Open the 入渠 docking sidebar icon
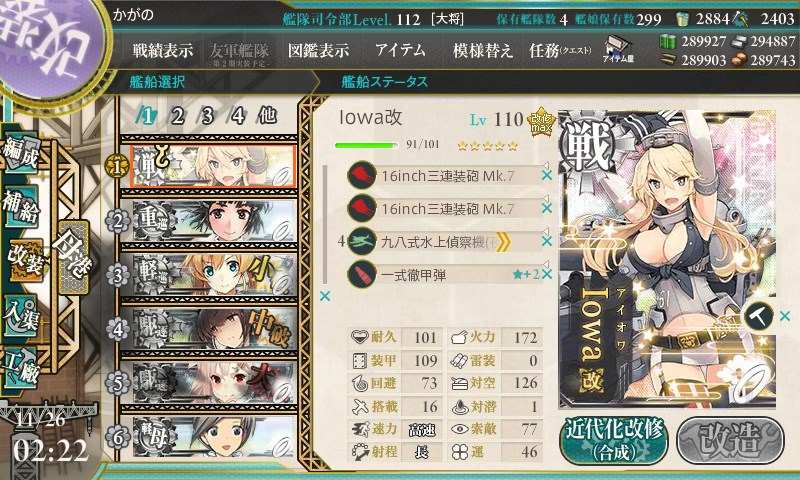800x480 pixels. coord(22,316)
